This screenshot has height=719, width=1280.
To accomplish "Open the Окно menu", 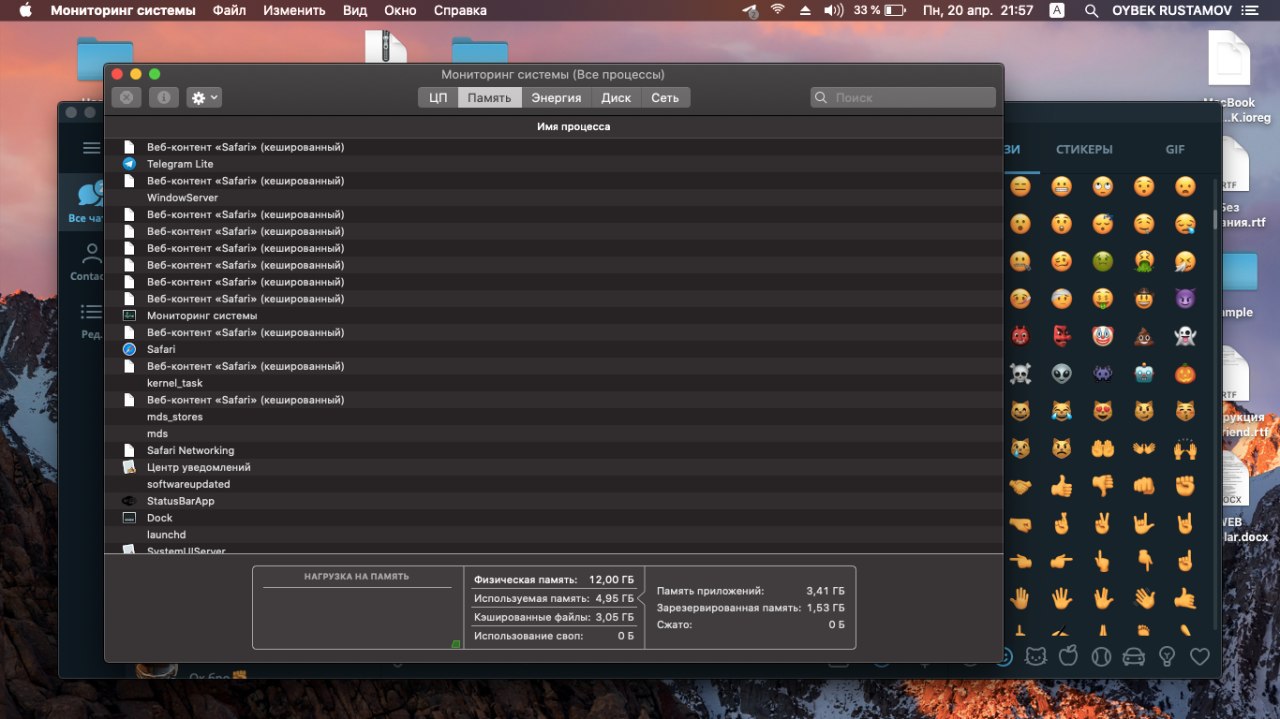I will point(400,11).
